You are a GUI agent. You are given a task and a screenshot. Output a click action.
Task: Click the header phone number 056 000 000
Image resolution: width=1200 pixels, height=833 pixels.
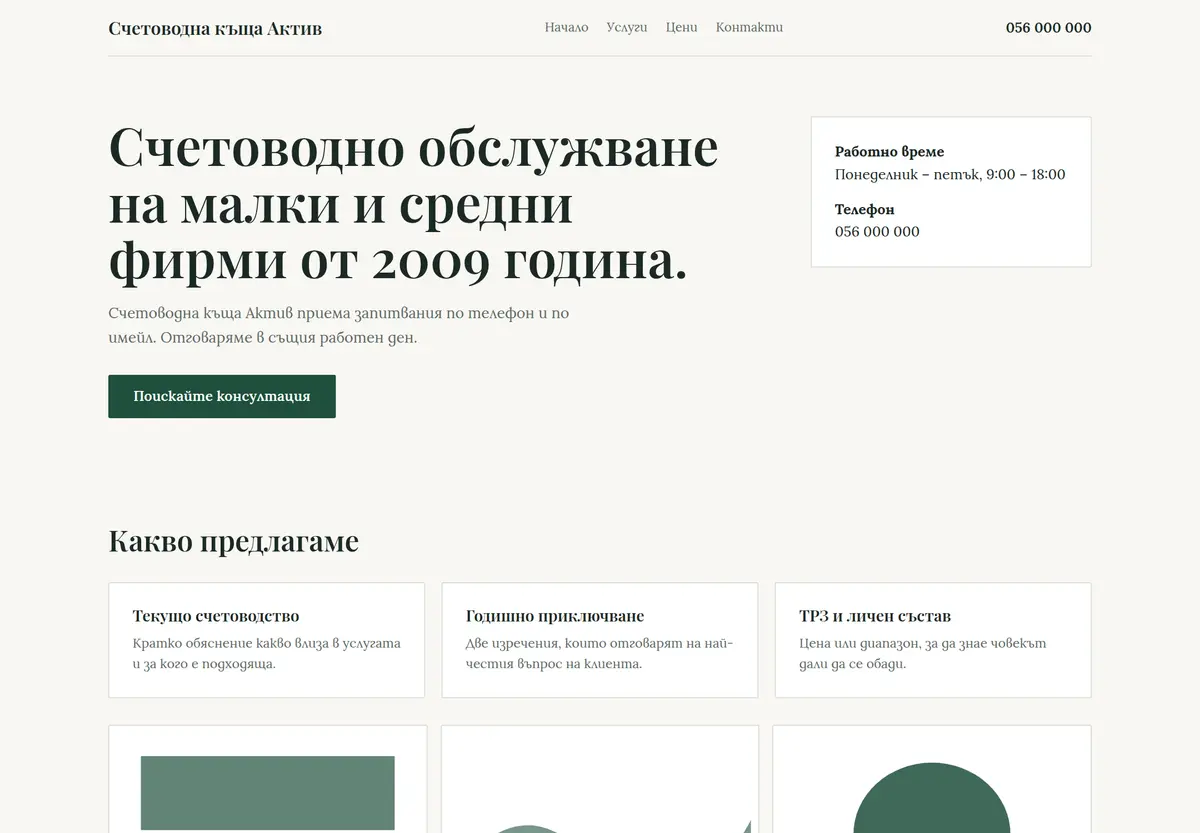point(1048,28)
